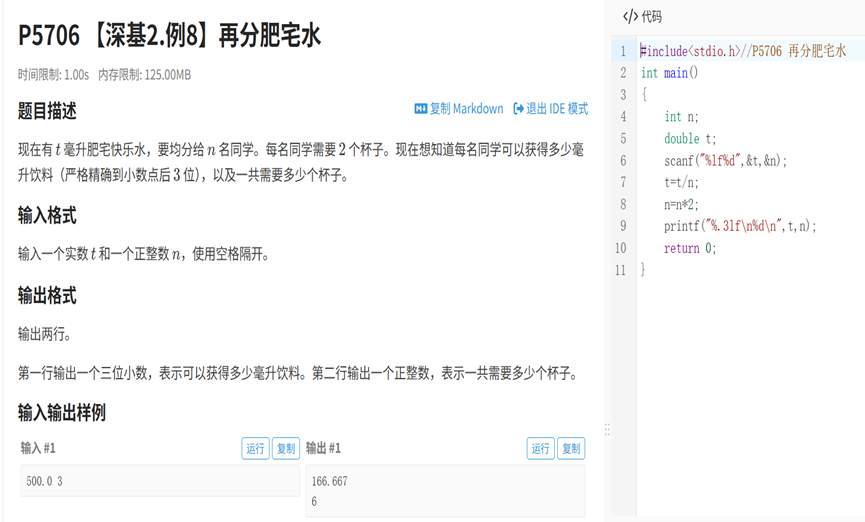
Task: Place cursor on the printf line
Action: (x=740, y=226)
